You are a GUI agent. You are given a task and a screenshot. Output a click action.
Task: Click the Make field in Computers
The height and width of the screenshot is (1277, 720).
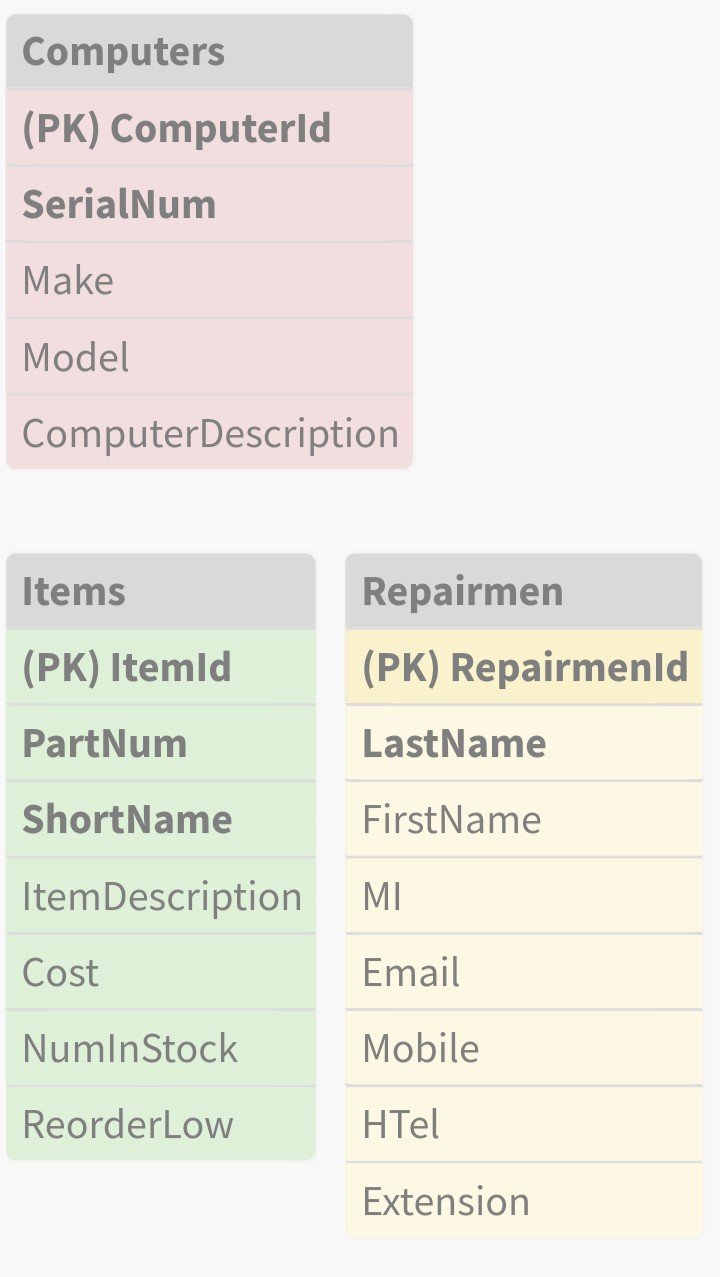209,281
